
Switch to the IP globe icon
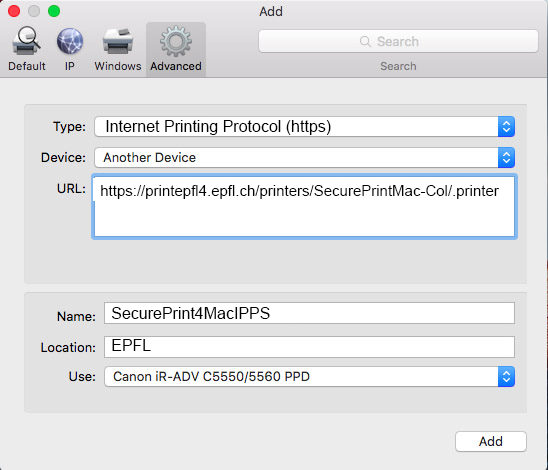(70, 41)
